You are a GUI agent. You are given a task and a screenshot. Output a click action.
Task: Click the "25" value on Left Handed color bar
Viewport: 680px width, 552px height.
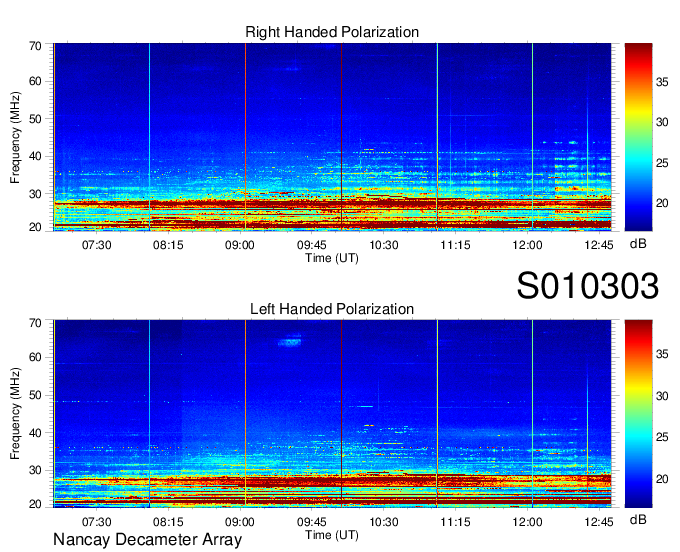[x=662, y=438]
